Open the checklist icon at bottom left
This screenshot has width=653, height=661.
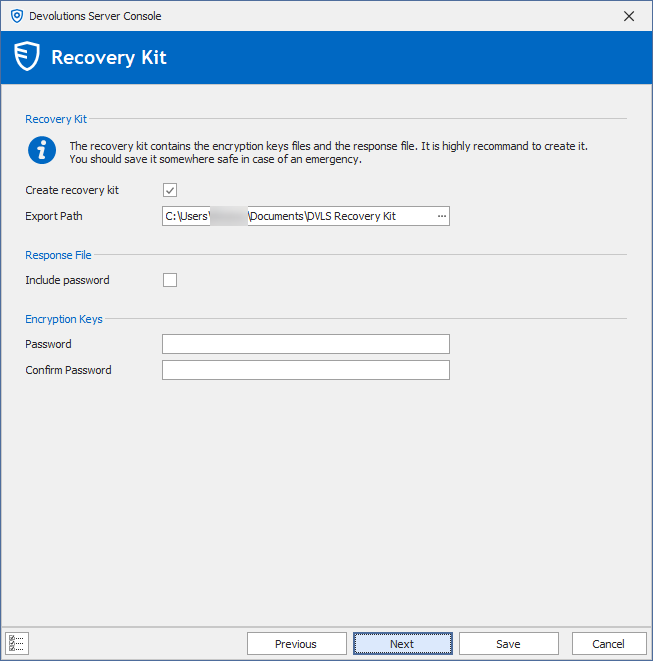click(x=17, y=643)
